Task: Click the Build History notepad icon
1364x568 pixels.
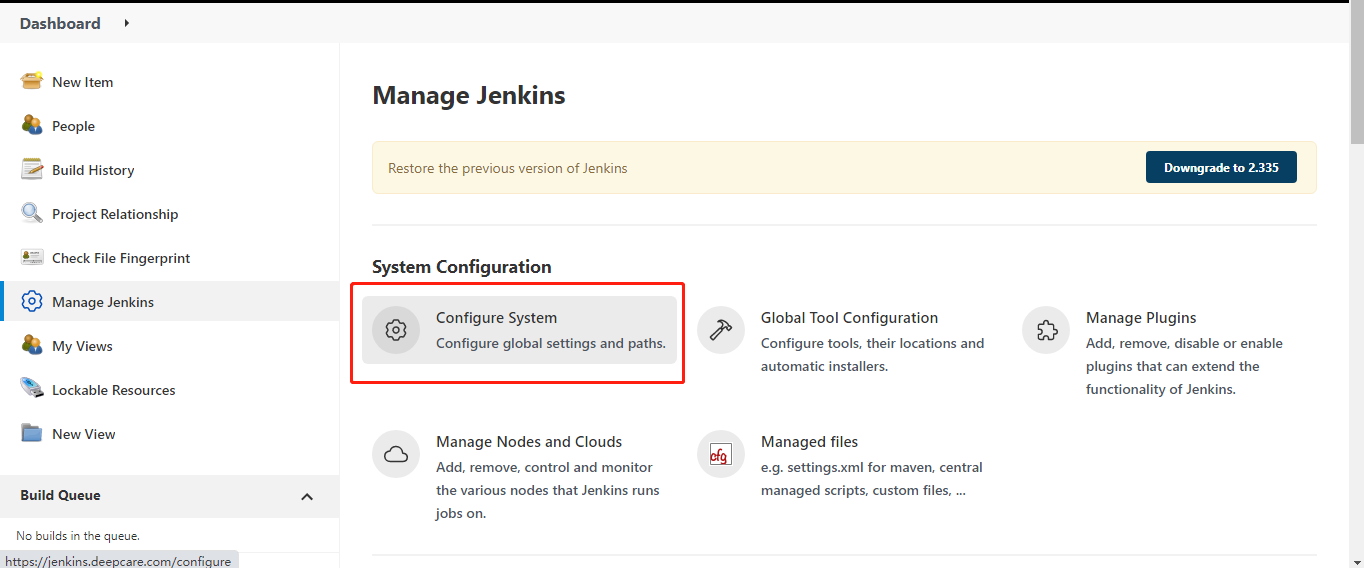Action: pos(32,169)
